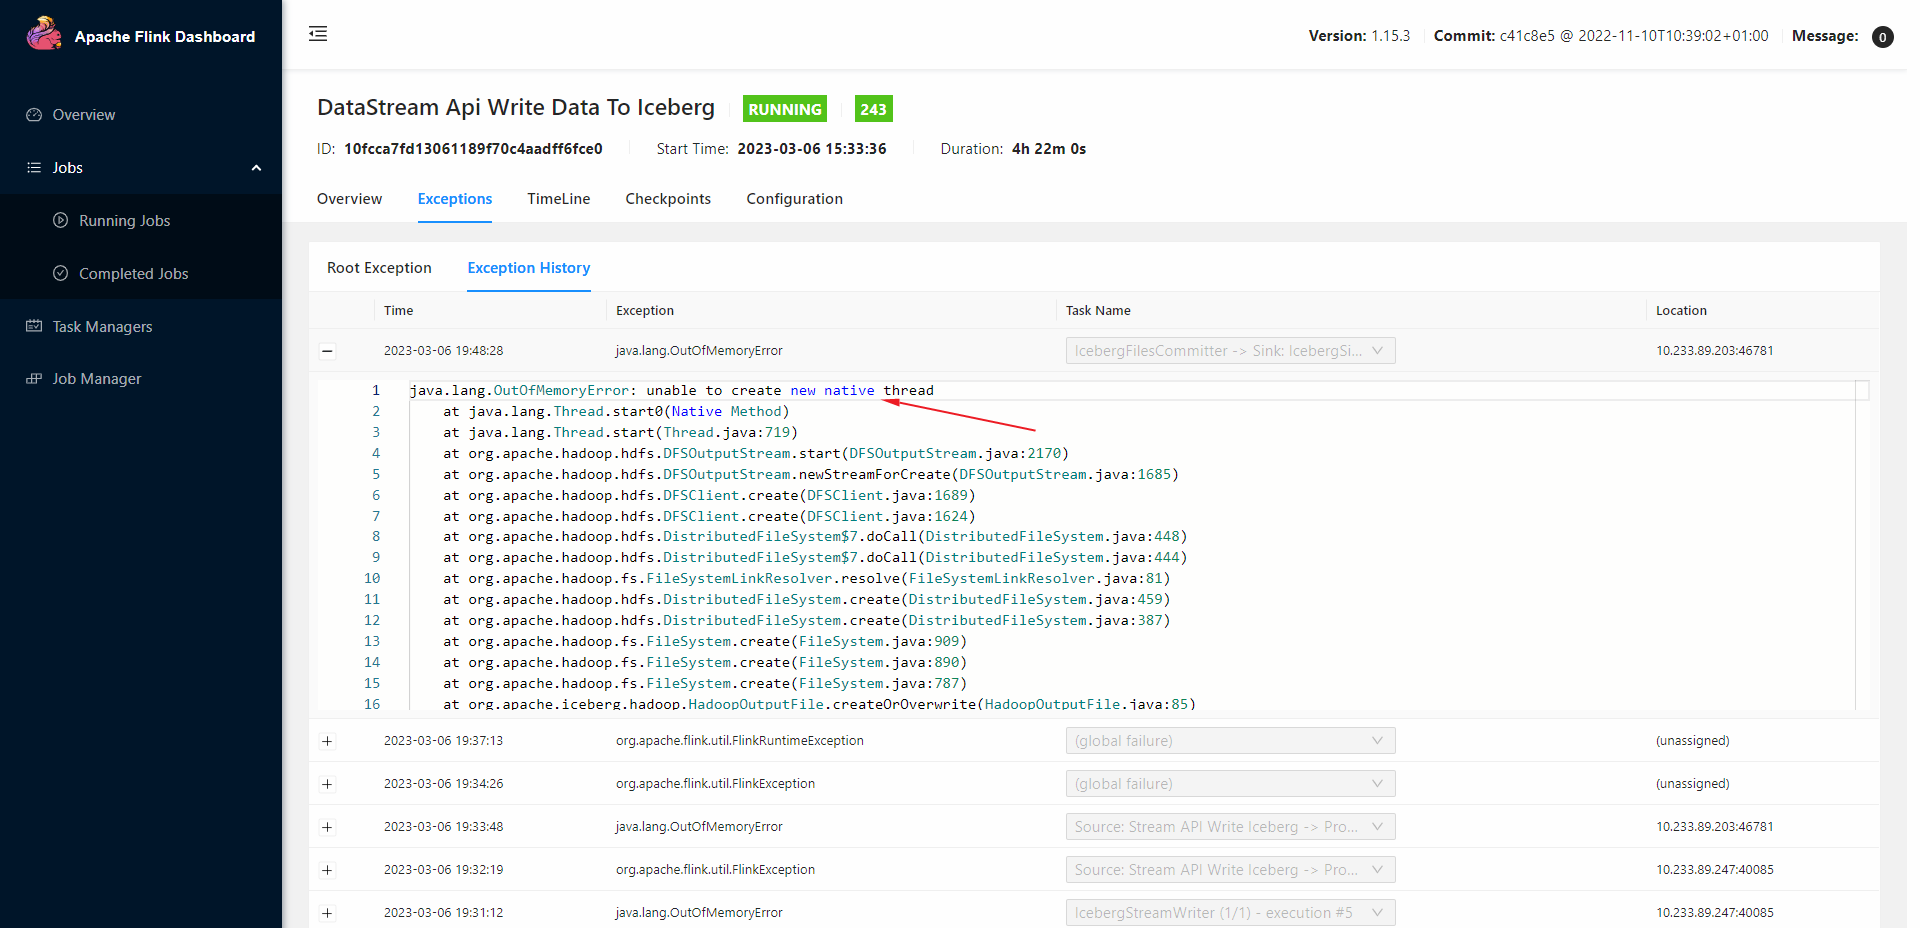Click the duration value 4h 22m 0s
1920x928 pixels.
pos(1049,149)
